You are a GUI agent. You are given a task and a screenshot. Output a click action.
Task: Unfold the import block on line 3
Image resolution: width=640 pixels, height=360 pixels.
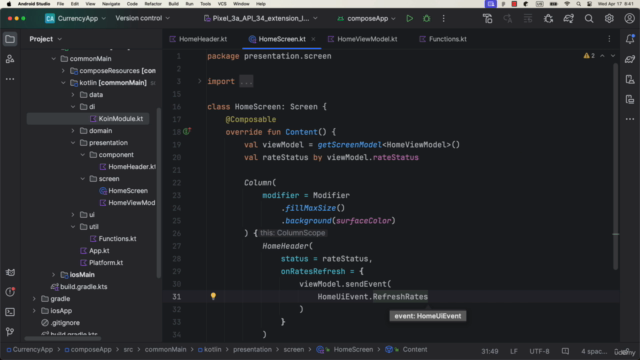click(200, 81)
